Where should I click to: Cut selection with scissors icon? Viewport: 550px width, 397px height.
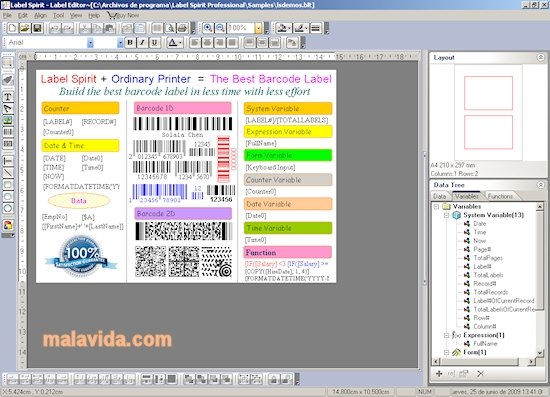click(85, 28)
